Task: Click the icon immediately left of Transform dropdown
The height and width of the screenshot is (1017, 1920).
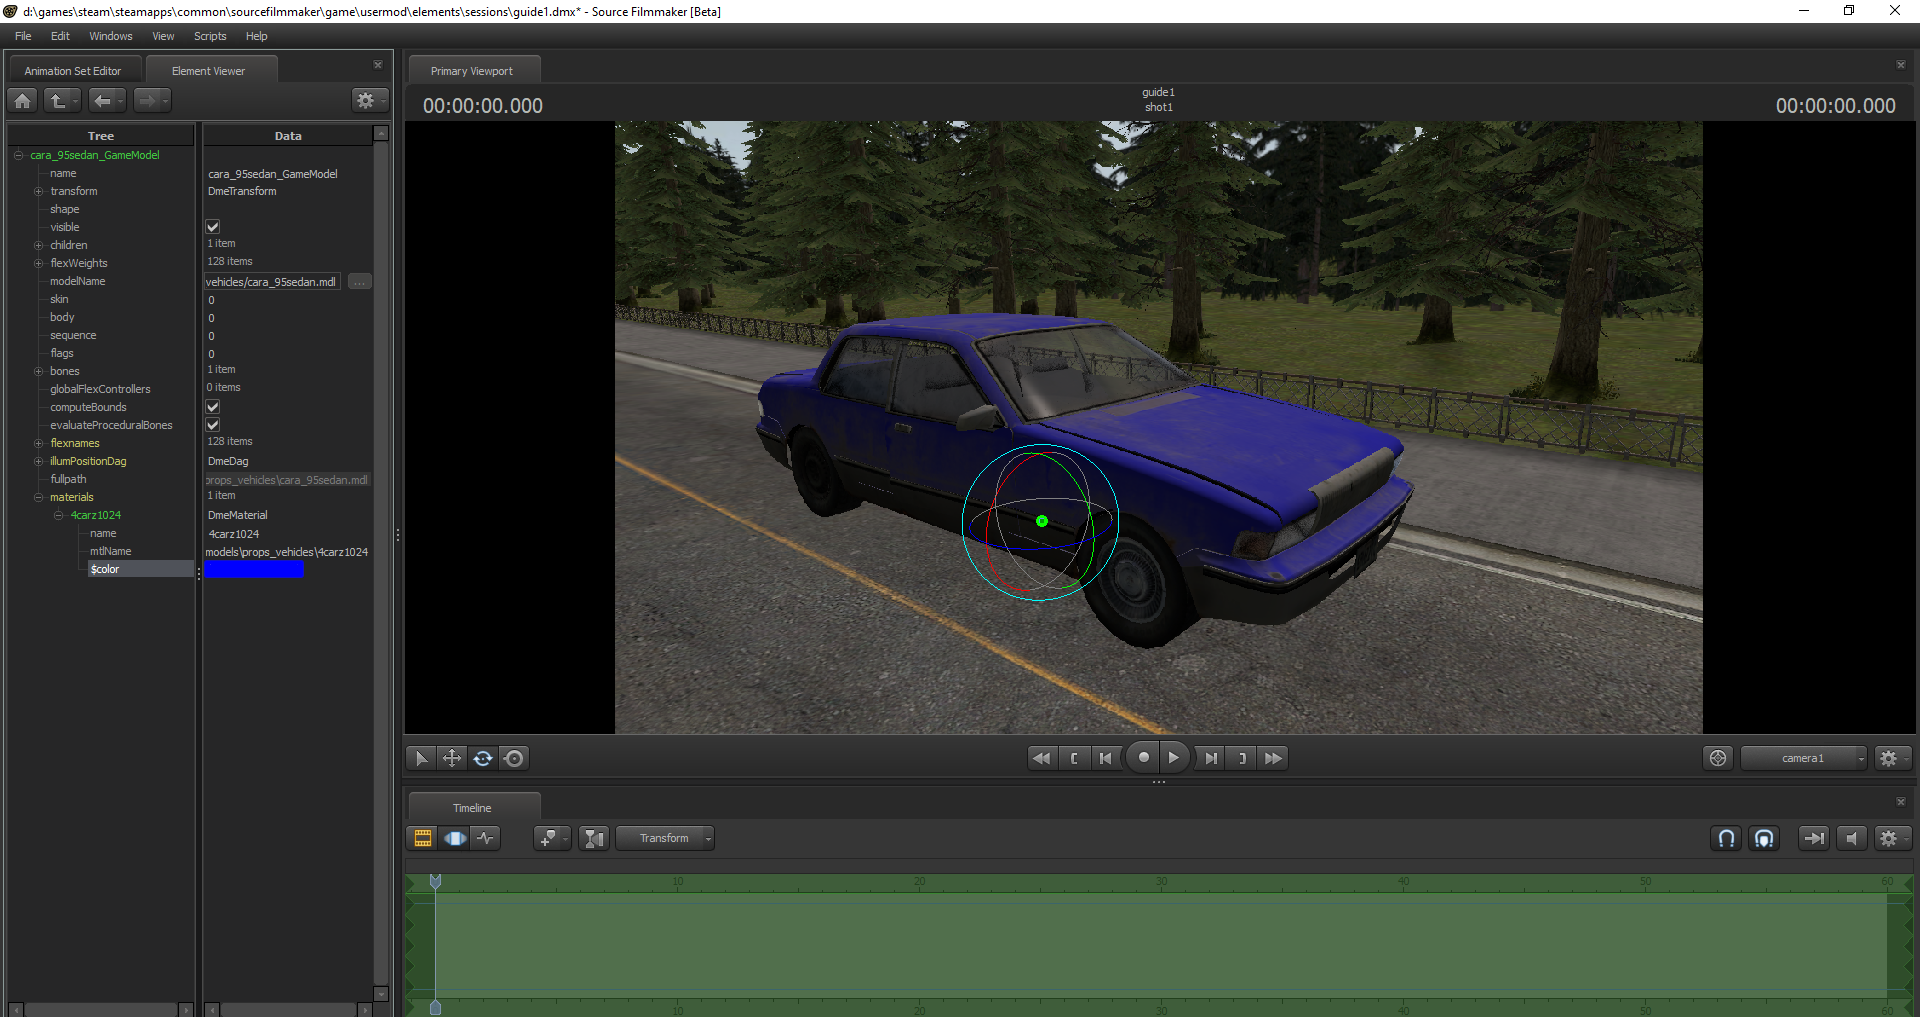Action: click(594, 838)
